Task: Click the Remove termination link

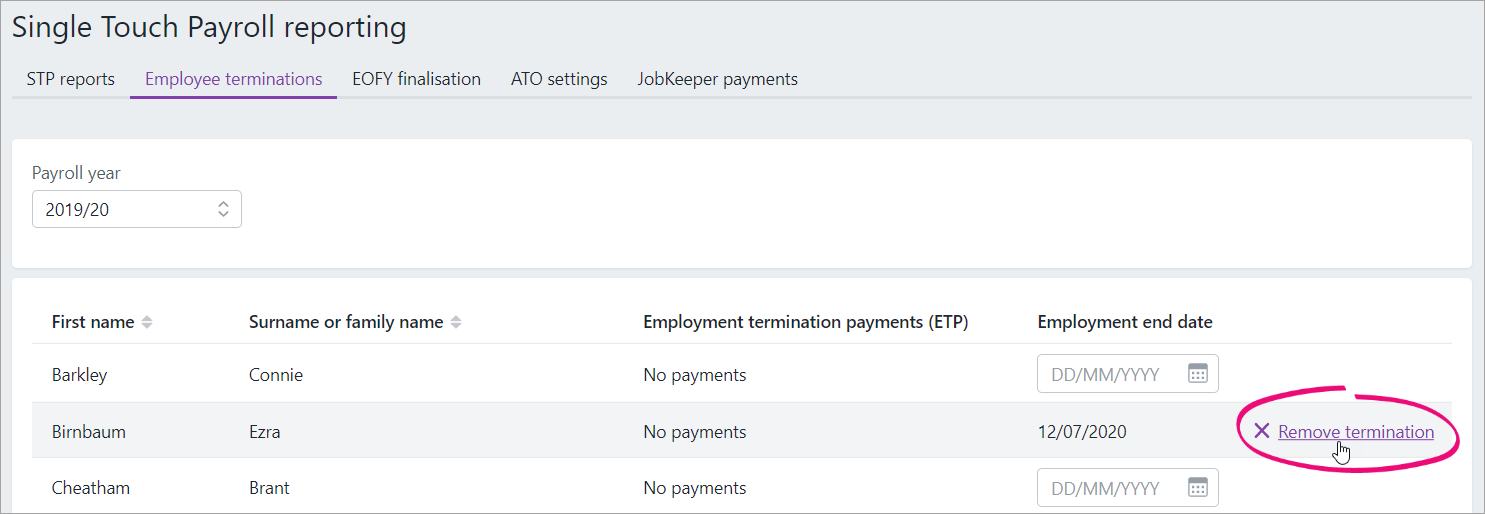Action: (1355, 432)
